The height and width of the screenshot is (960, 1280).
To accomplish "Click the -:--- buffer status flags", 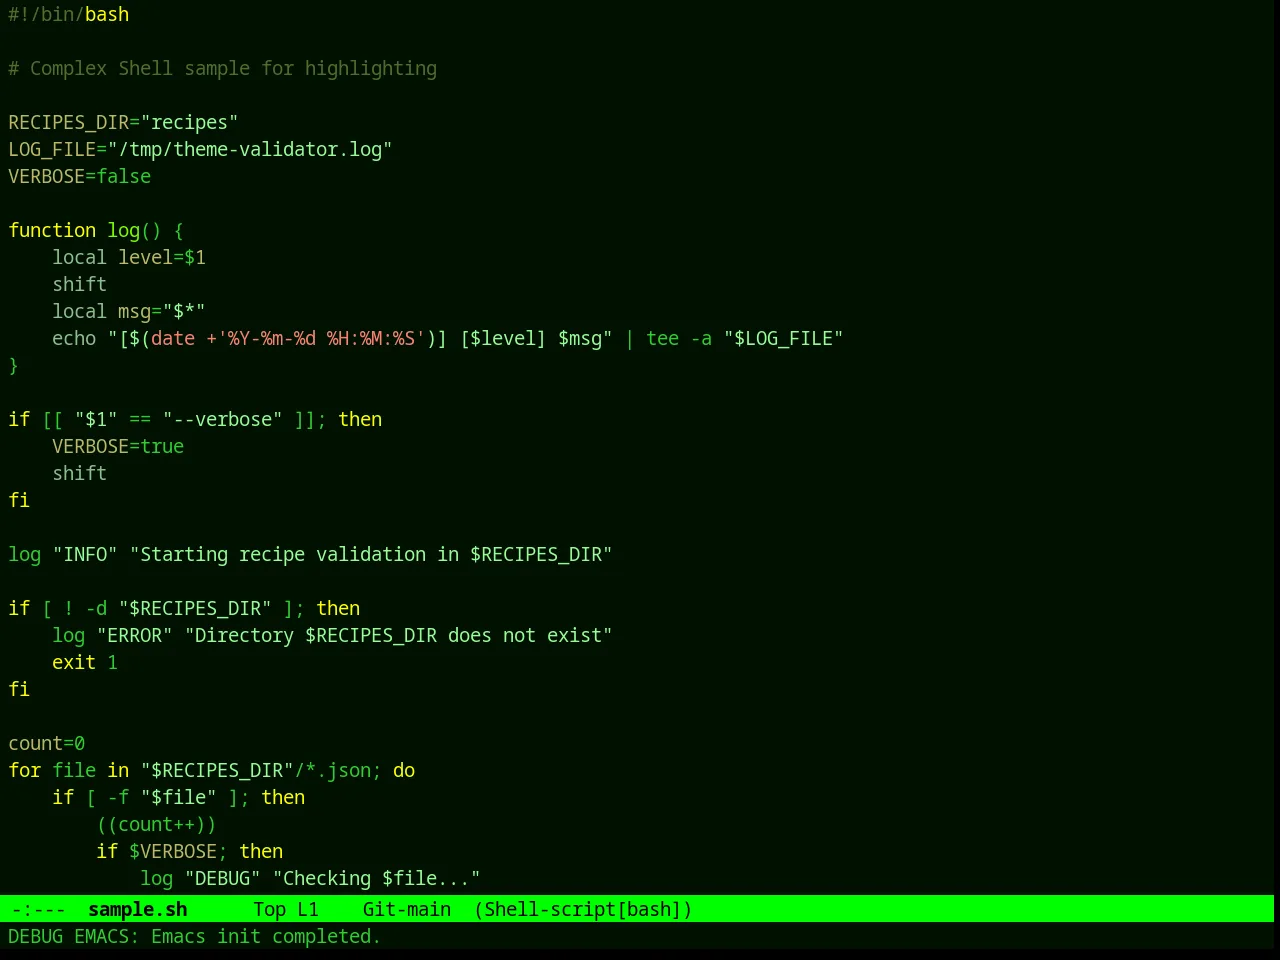I will click(x=39, y=909).
